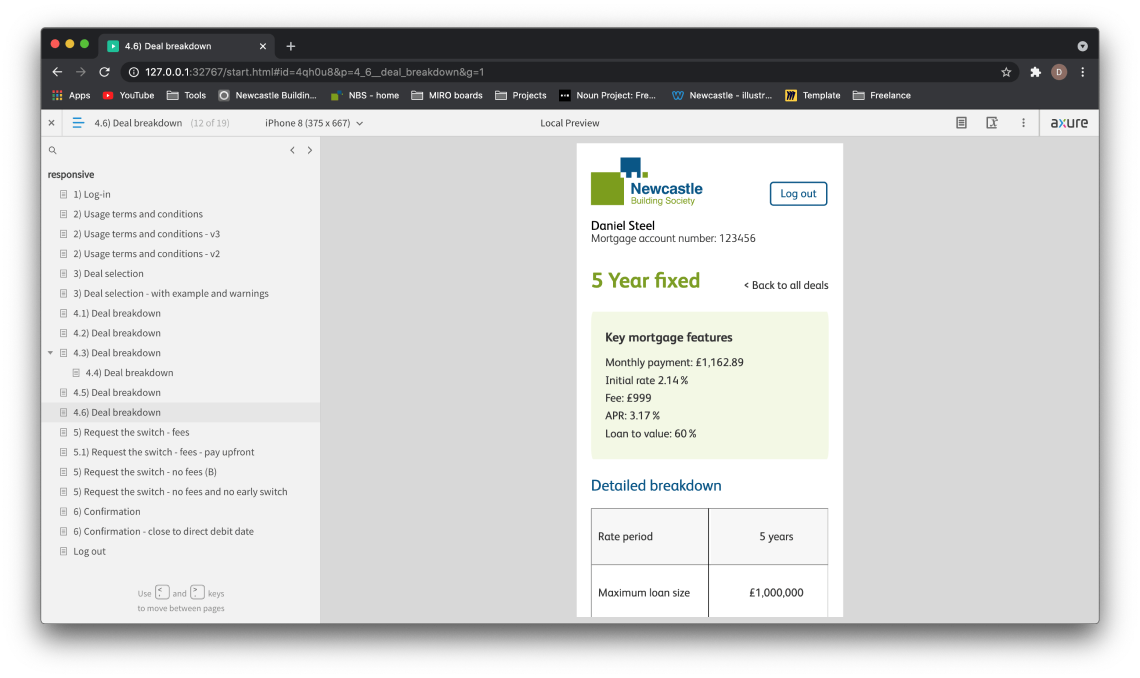Viewport: 1140px width, 678px height.
Task: Bookmark this page with the star icon
Action: [x=1006, y=72]
